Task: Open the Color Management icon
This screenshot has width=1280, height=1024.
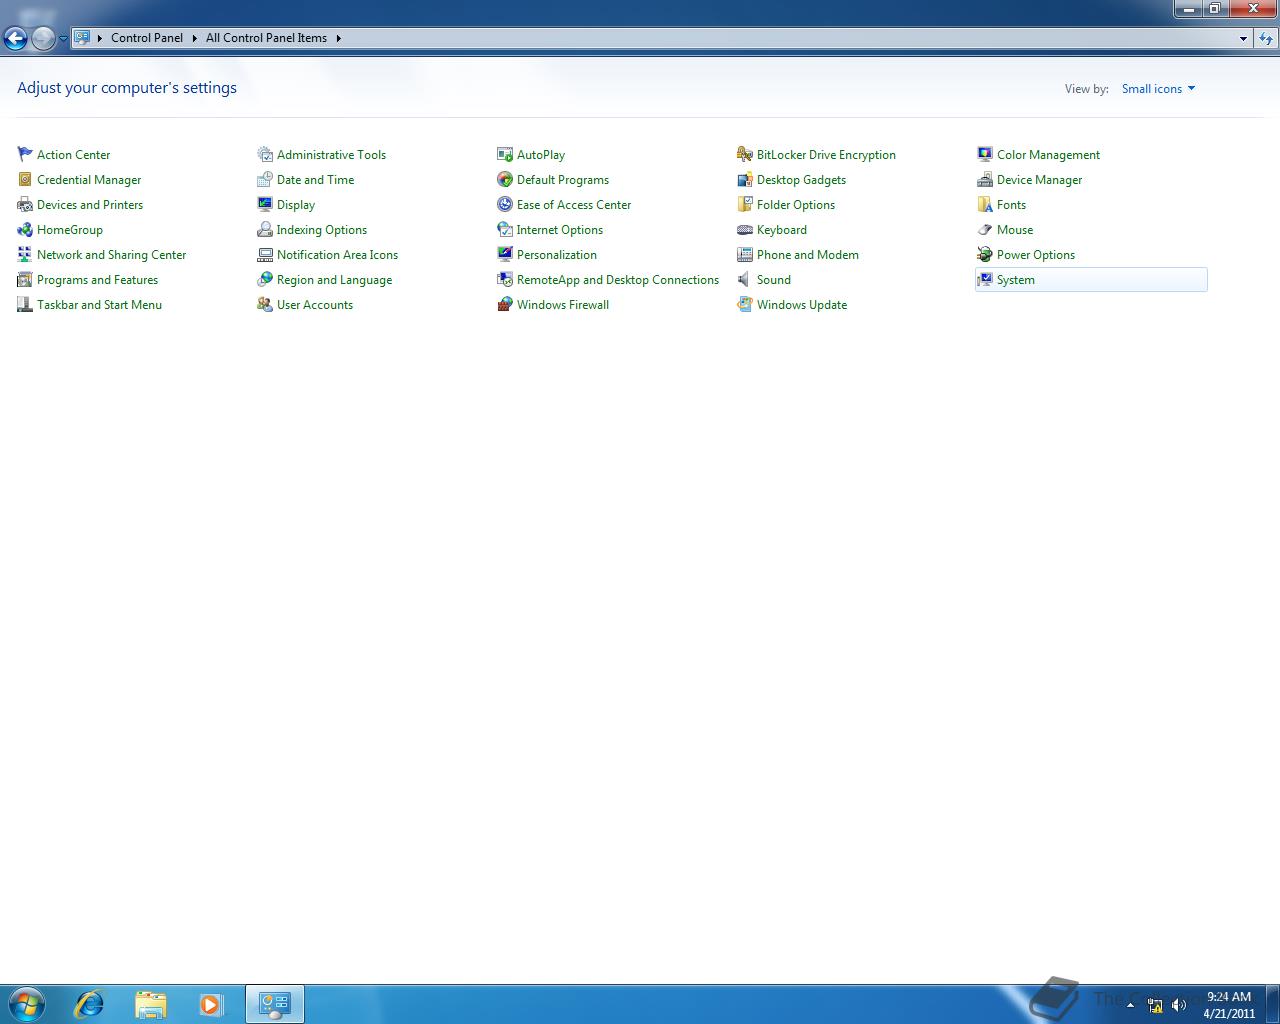Action: click(x=985, y=154)
